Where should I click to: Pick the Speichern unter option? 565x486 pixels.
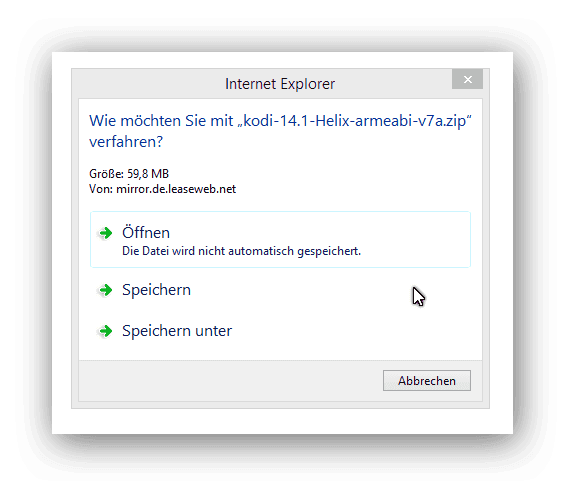(x=280, y=331)
